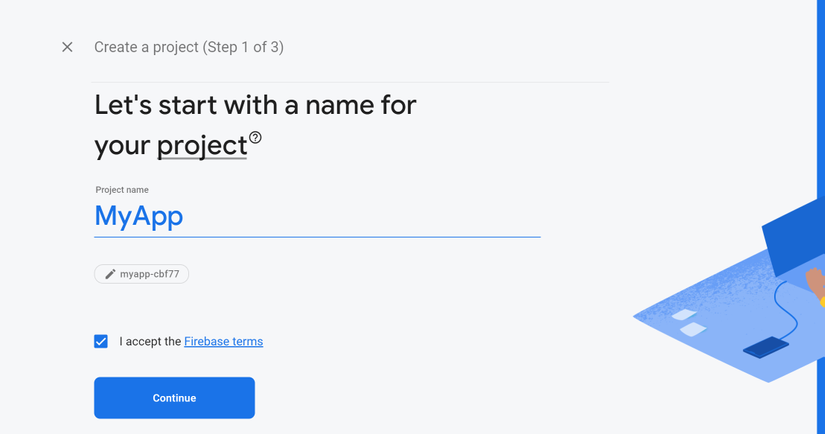Click the curved cable connecting the phone

(787, 310)
